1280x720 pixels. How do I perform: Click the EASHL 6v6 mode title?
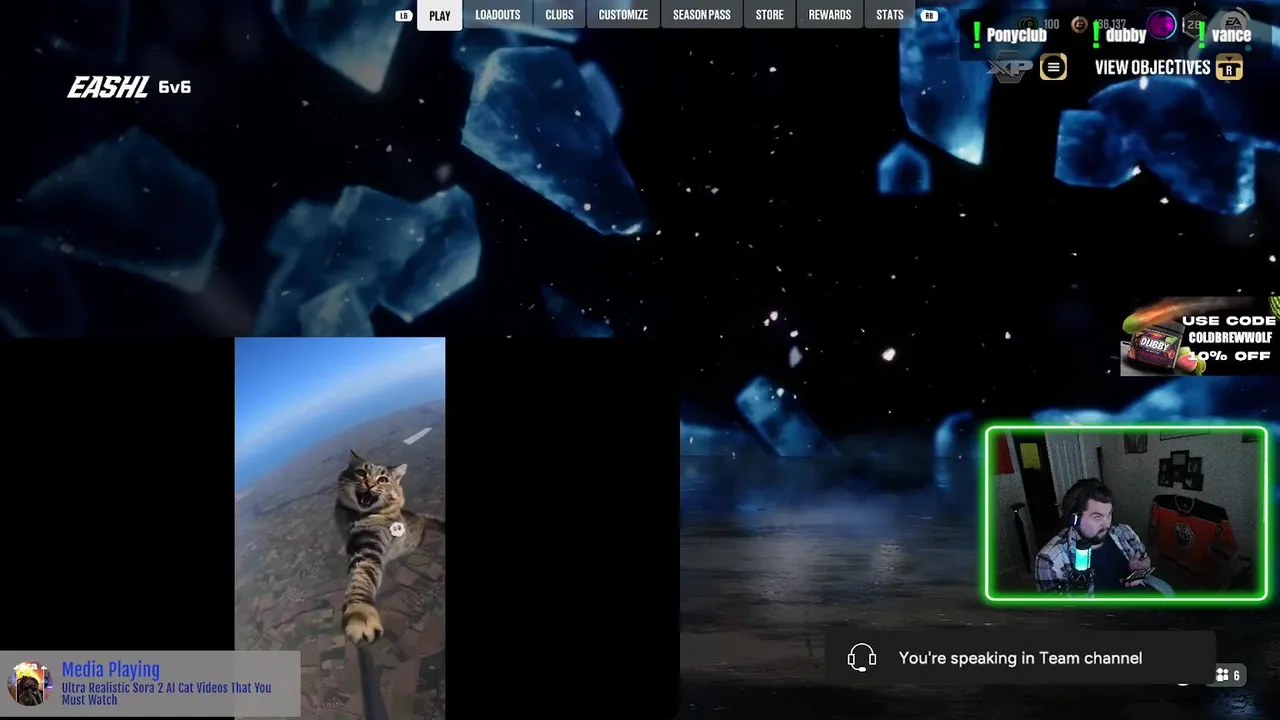coord(129,87)
